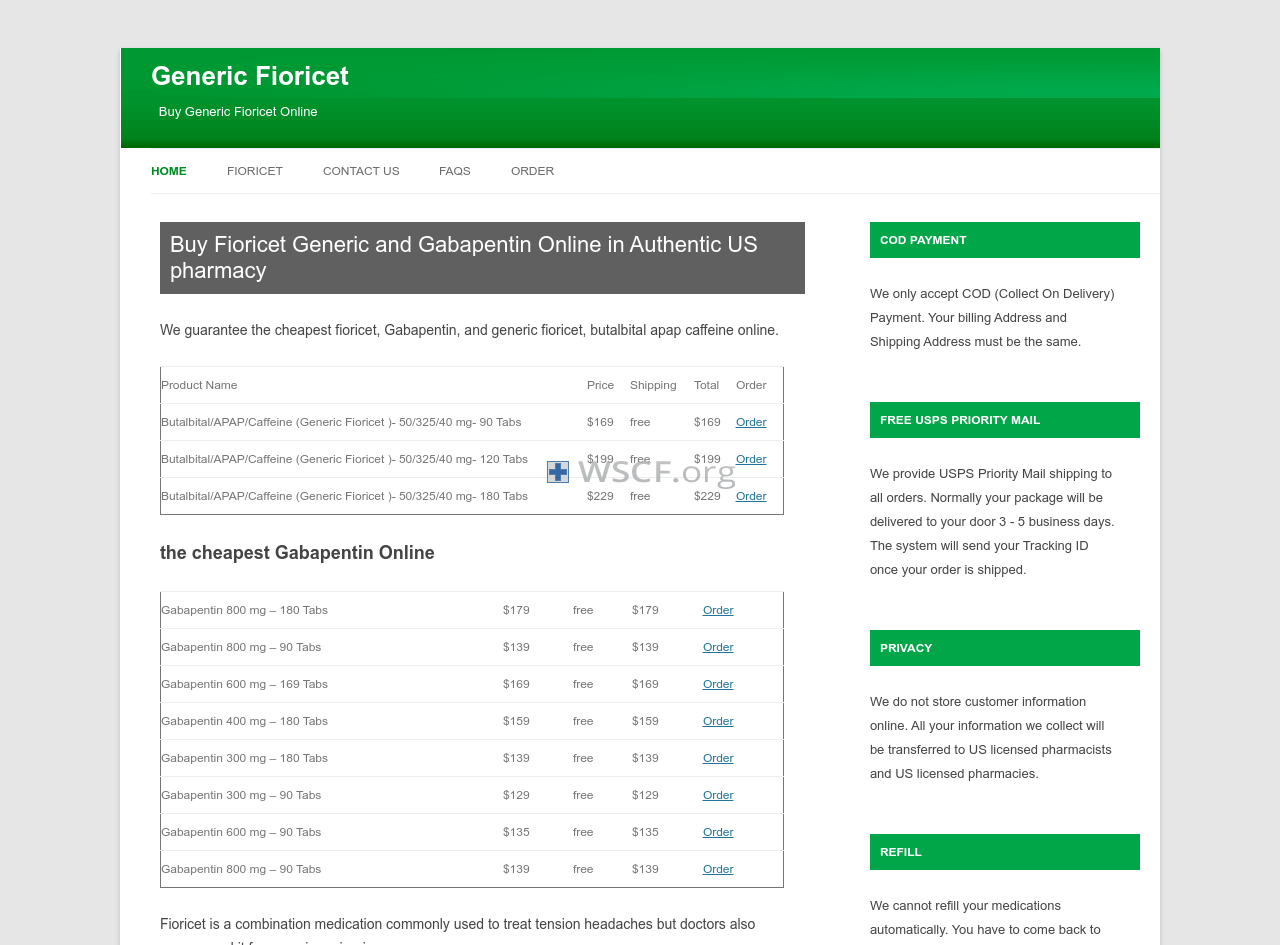
Task: Click the 'We only accept COD' paragraph
Action: [992, 318]
